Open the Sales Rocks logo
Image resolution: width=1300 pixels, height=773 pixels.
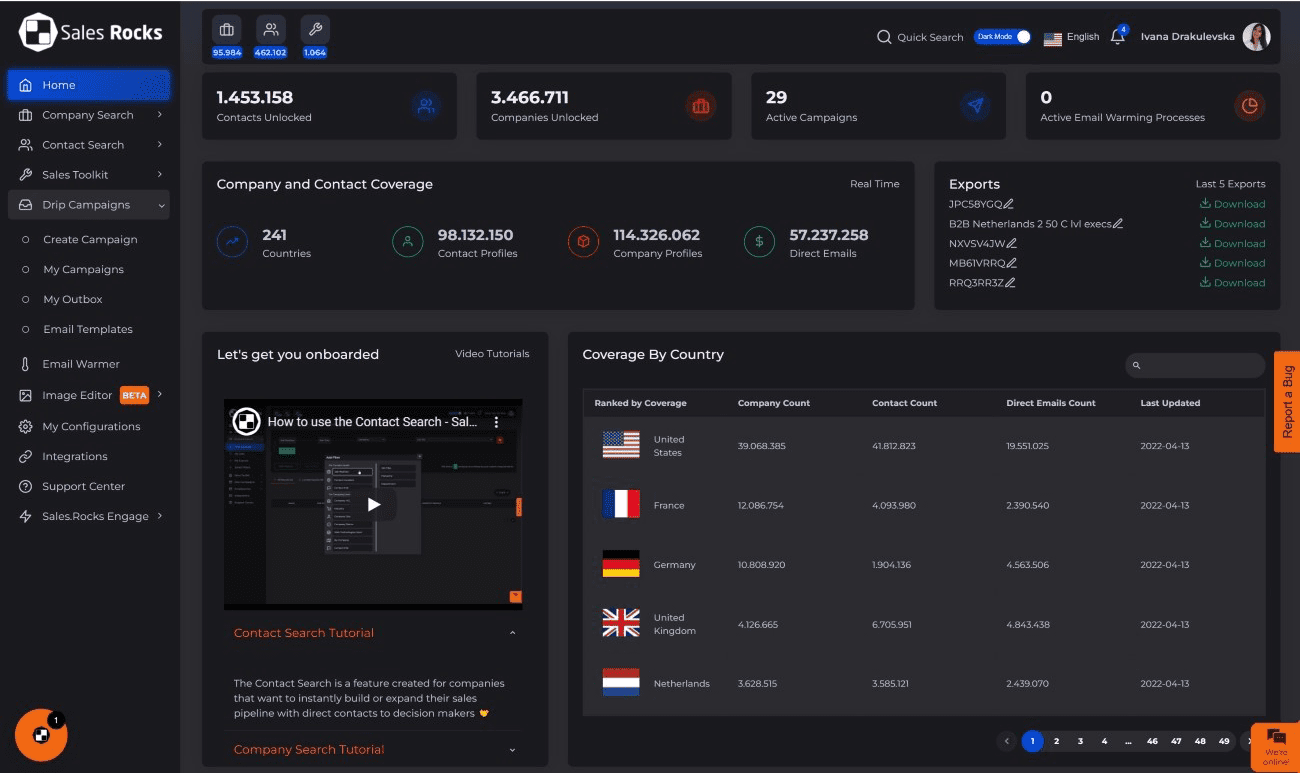click(x=90, y=32)
